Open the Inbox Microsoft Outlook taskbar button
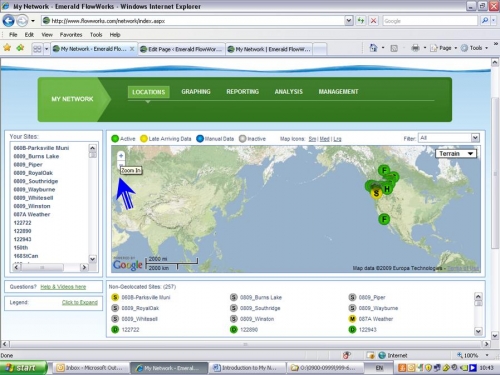Image resolution: width=500 pixels, height=375 pixels. pyautogui.click(x=90, y=368)
